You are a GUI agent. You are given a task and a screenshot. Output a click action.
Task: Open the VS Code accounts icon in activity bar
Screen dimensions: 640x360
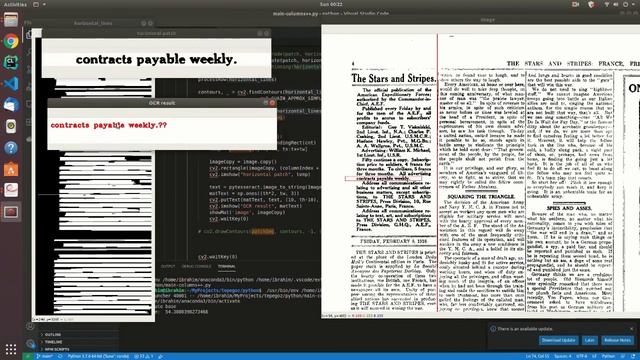tap(30, 326)
